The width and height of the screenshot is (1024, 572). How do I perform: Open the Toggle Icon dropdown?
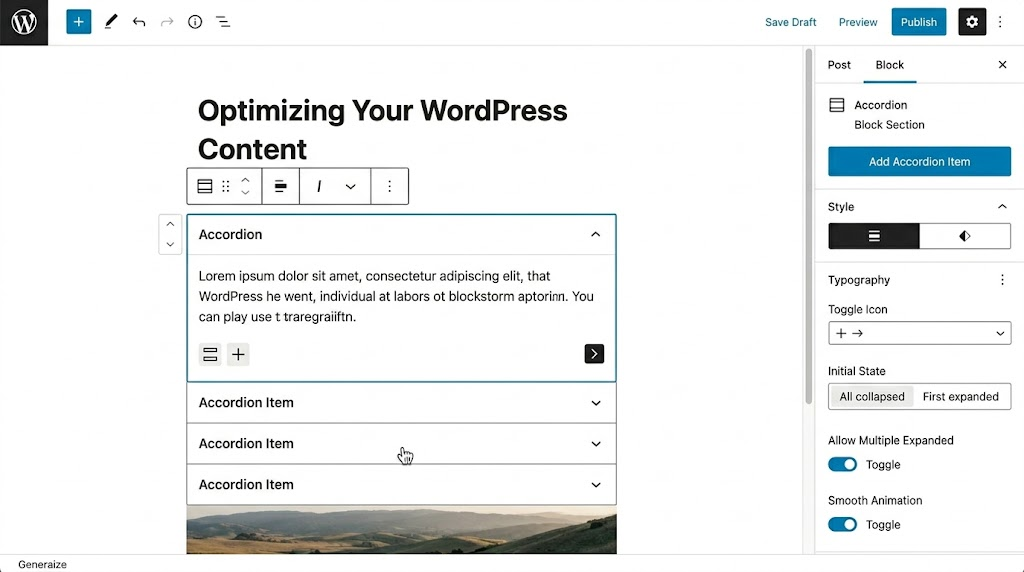point(919,333)
